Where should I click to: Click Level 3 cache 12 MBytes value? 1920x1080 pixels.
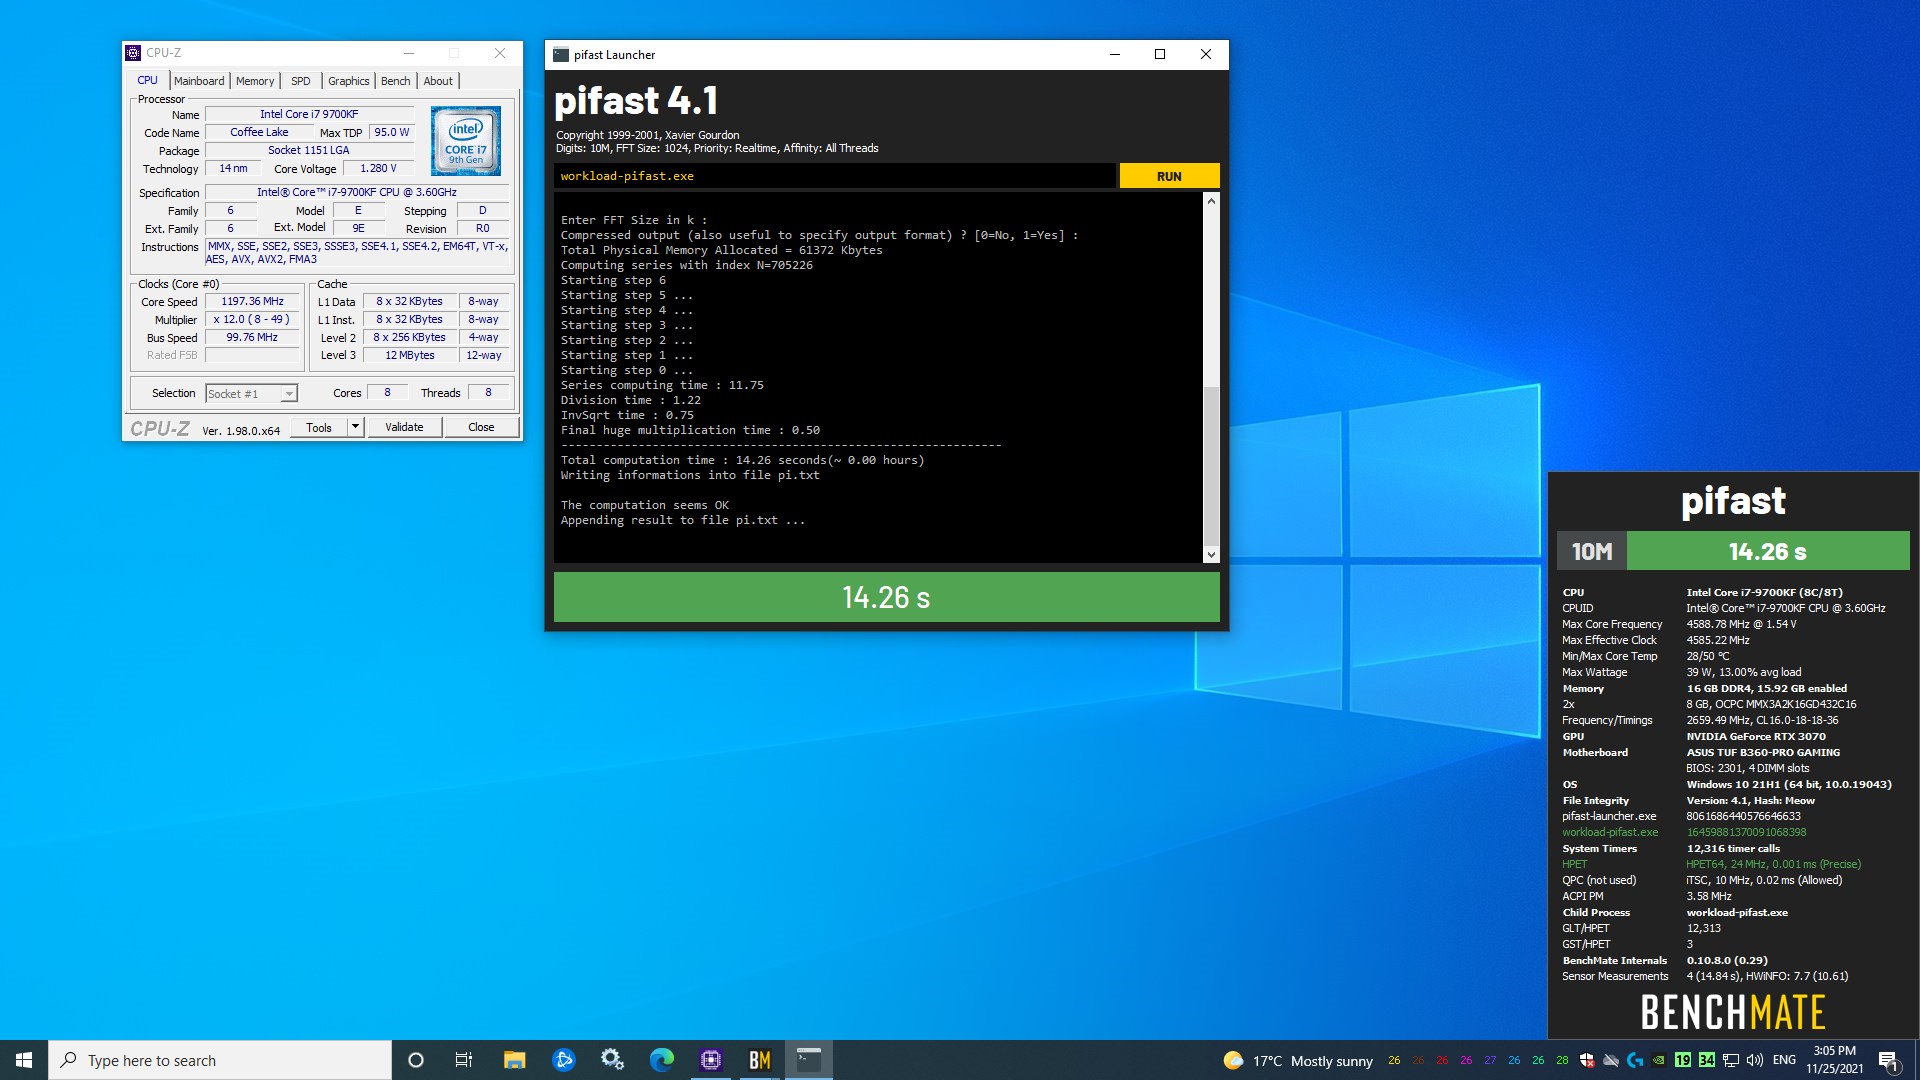pos(410,355)
